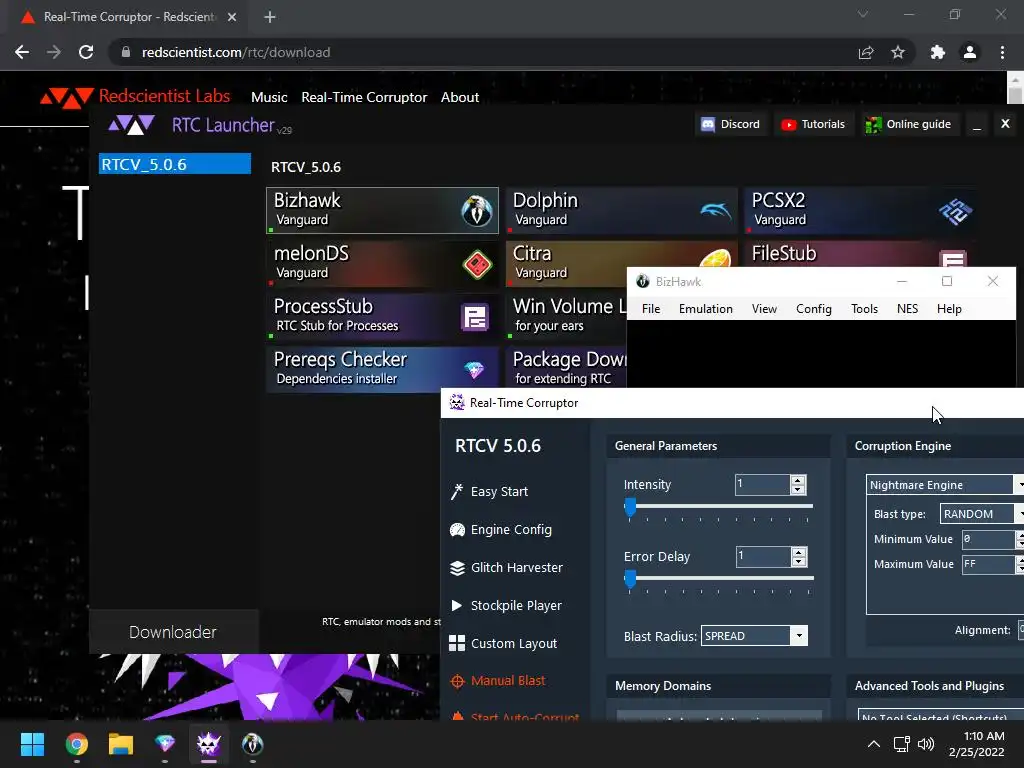The width and height of the screenshot is (1024, 768).
Task: Open BizHawk Help menu
Action: click(x=949, y=309)
